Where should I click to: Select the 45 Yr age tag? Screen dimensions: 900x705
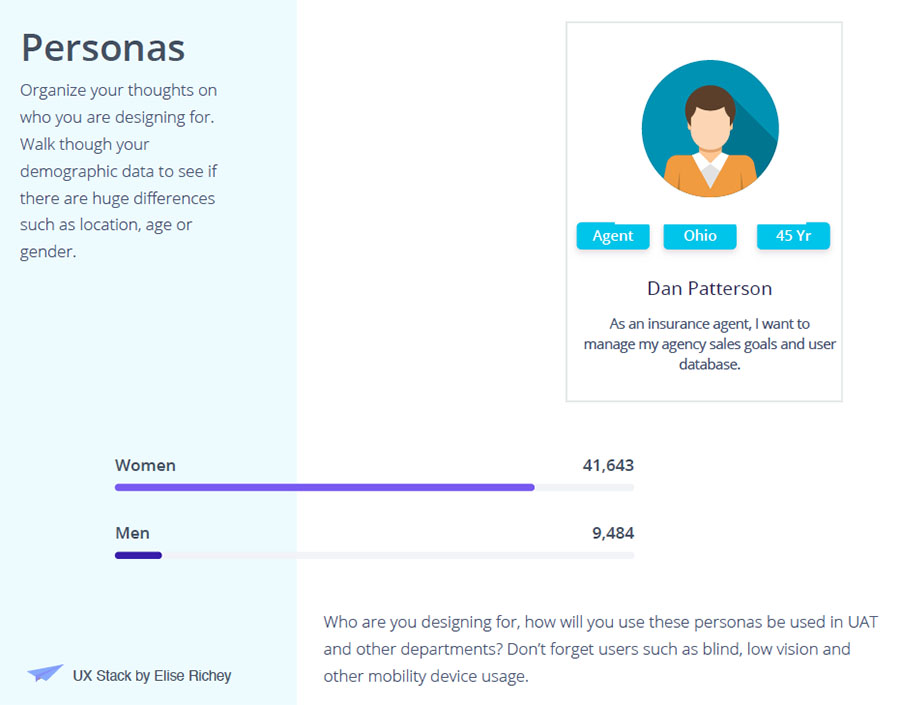(x=793, y=236)
